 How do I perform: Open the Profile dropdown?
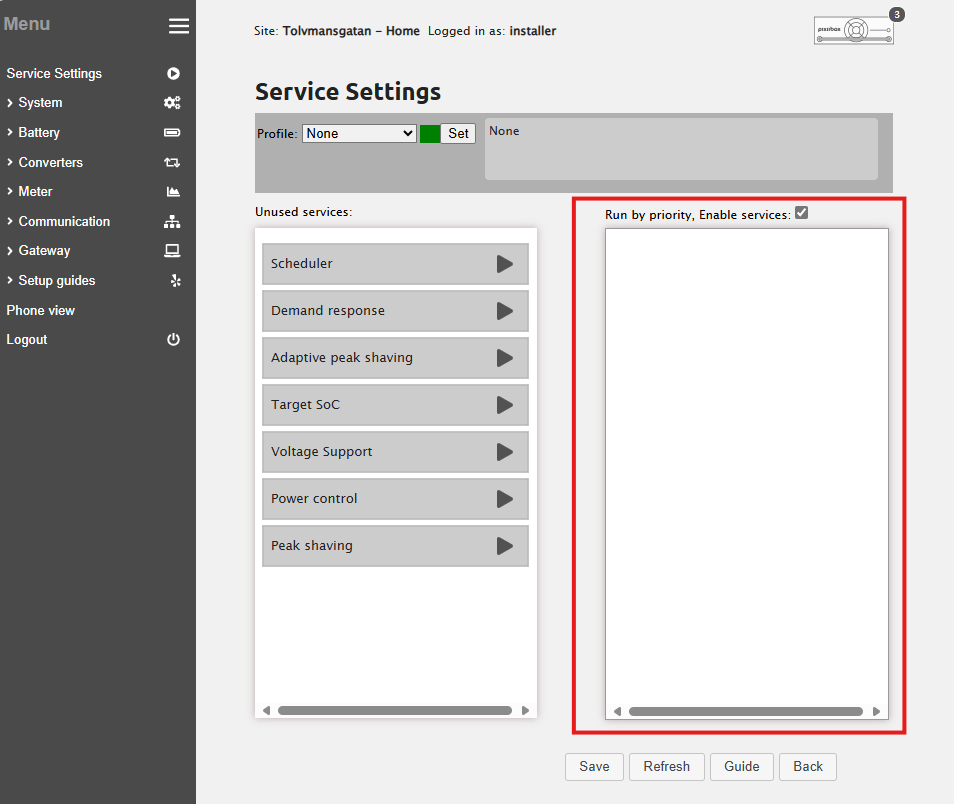pyautogui.click(x=359, y=133)
